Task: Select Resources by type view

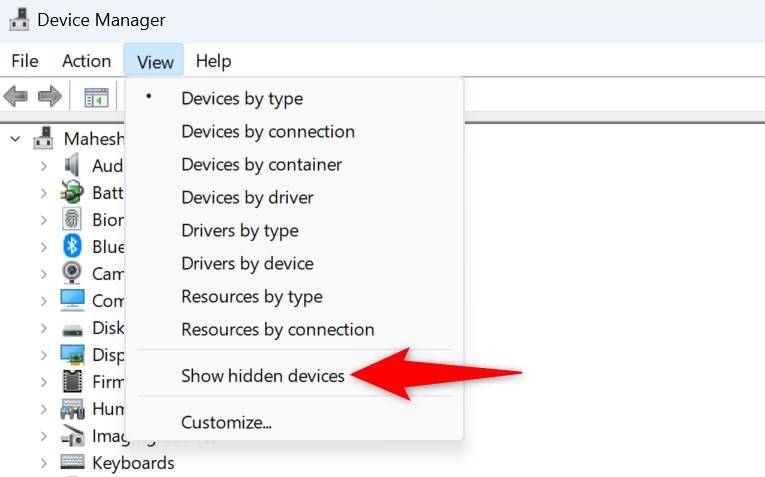Action: pos(251,296)
